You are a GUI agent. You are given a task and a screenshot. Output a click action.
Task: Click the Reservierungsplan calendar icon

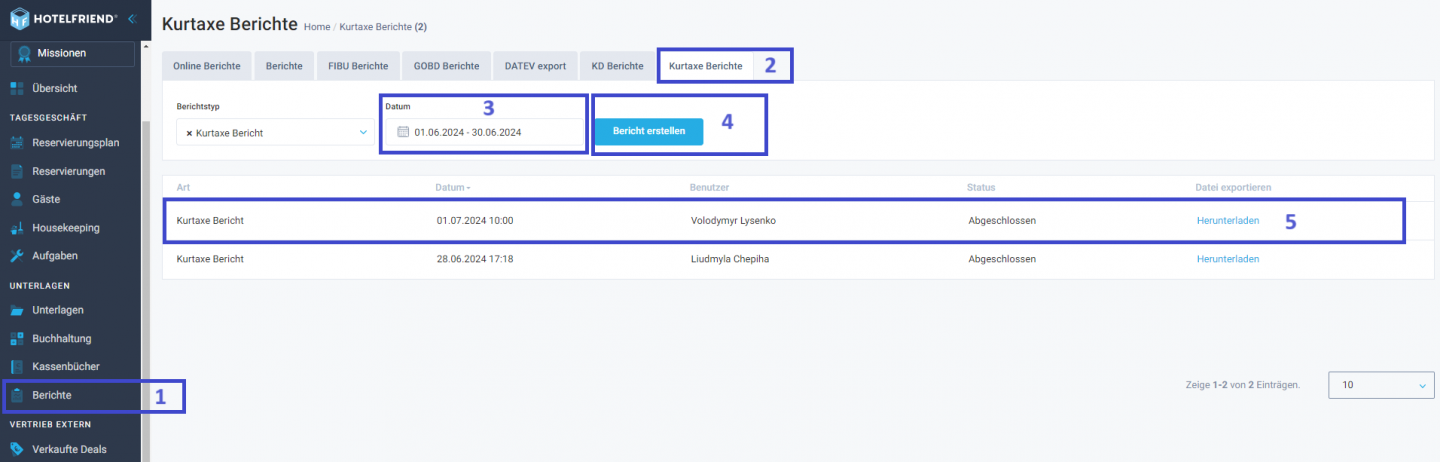click(17, 143)
